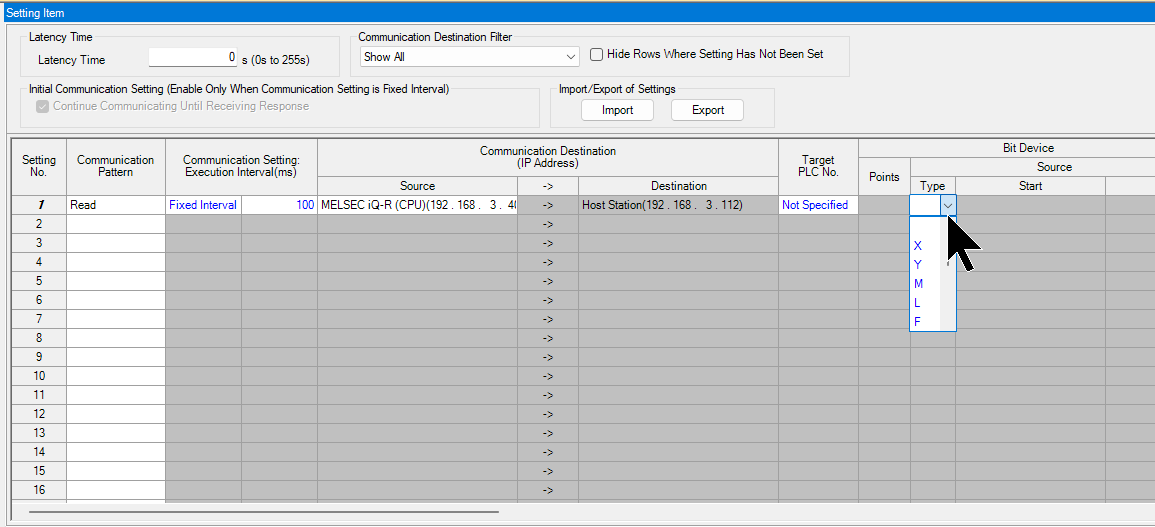Select row header number 10

[x=39, y=376]
